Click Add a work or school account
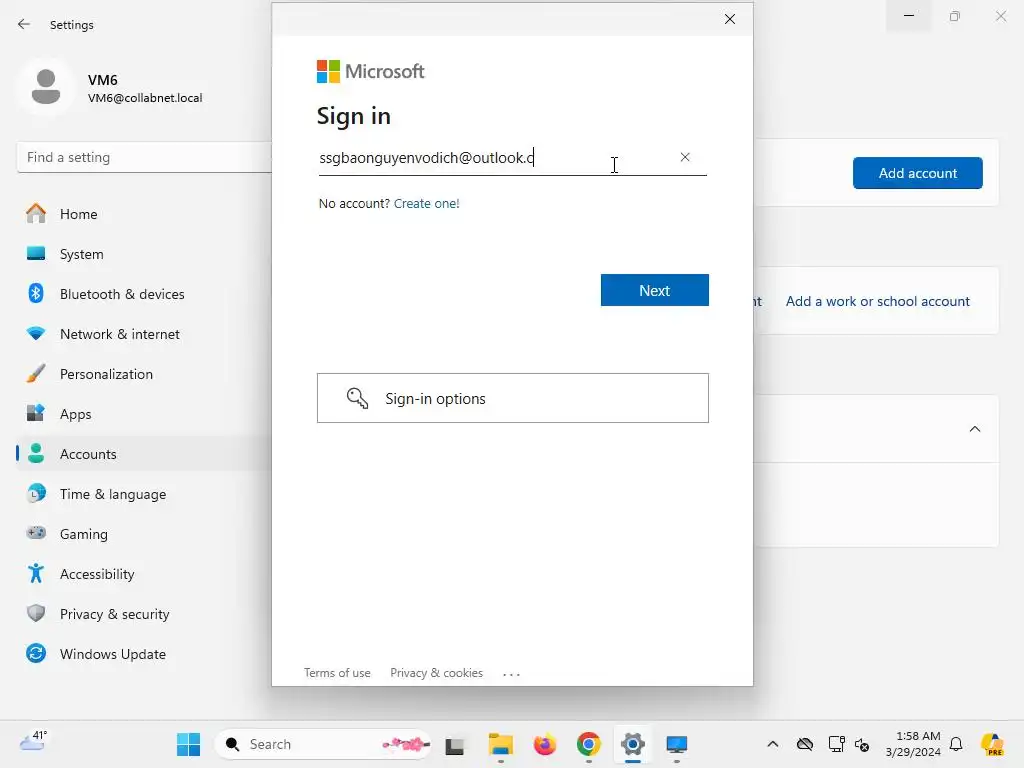Viewport: 1024px width, 768px height. click(x=877, y=301)
